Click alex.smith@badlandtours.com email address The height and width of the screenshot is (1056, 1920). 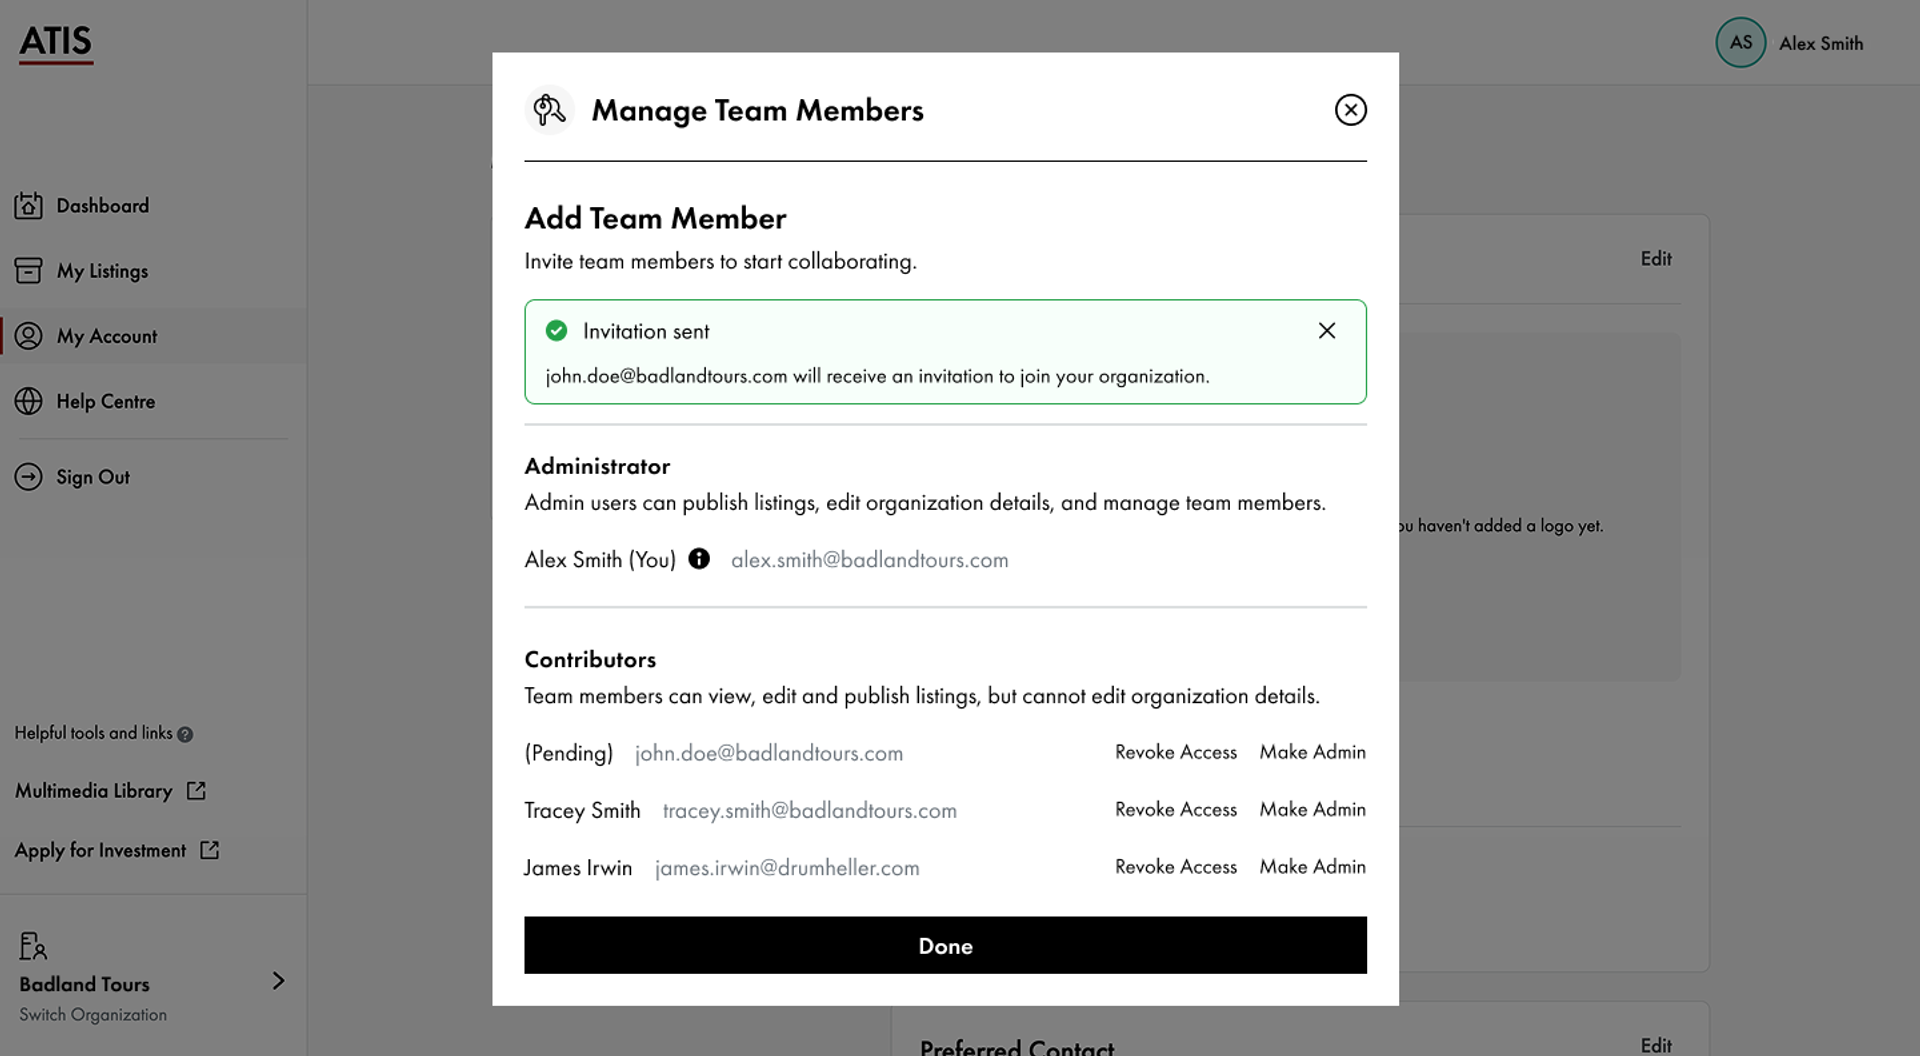tap(869, 560)
